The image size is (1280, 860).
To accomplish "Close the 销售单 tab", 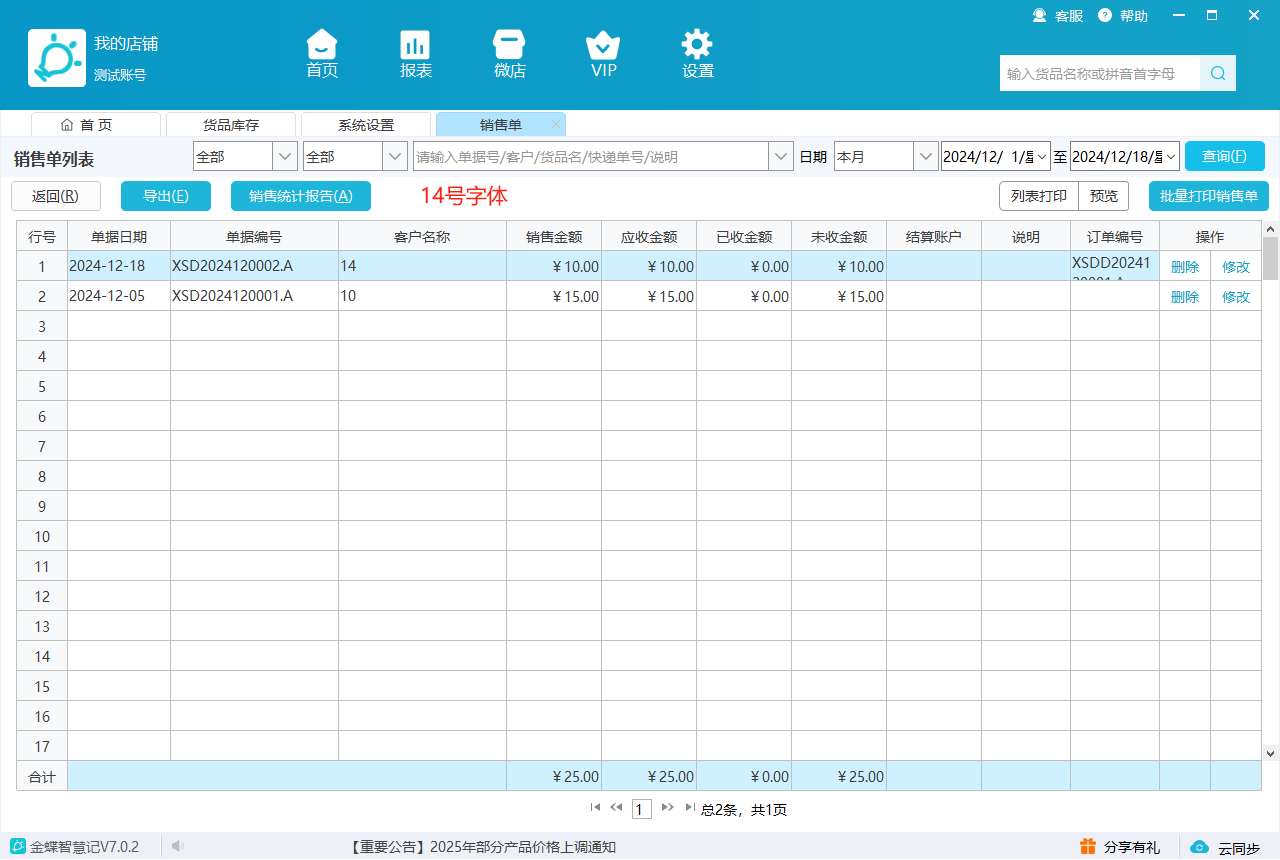I will point(556,124).
